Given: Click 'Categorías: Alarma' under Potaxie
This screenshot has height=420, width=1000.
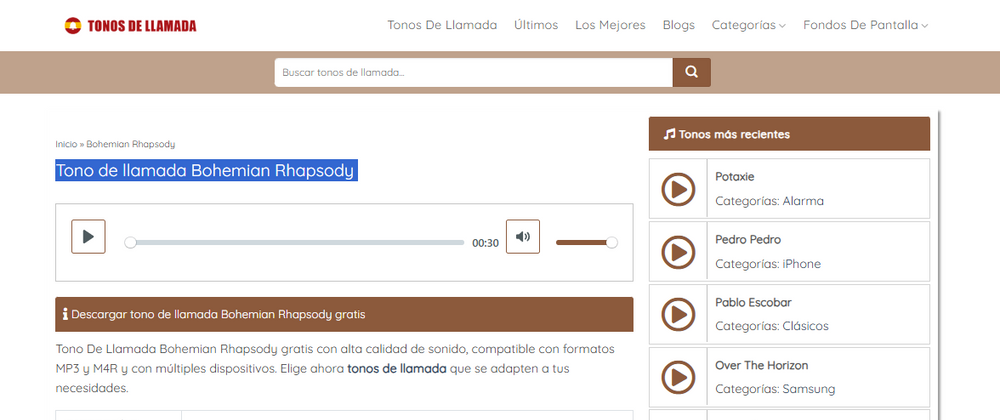Looking at the screenshot, I should [x=769, y=201].
